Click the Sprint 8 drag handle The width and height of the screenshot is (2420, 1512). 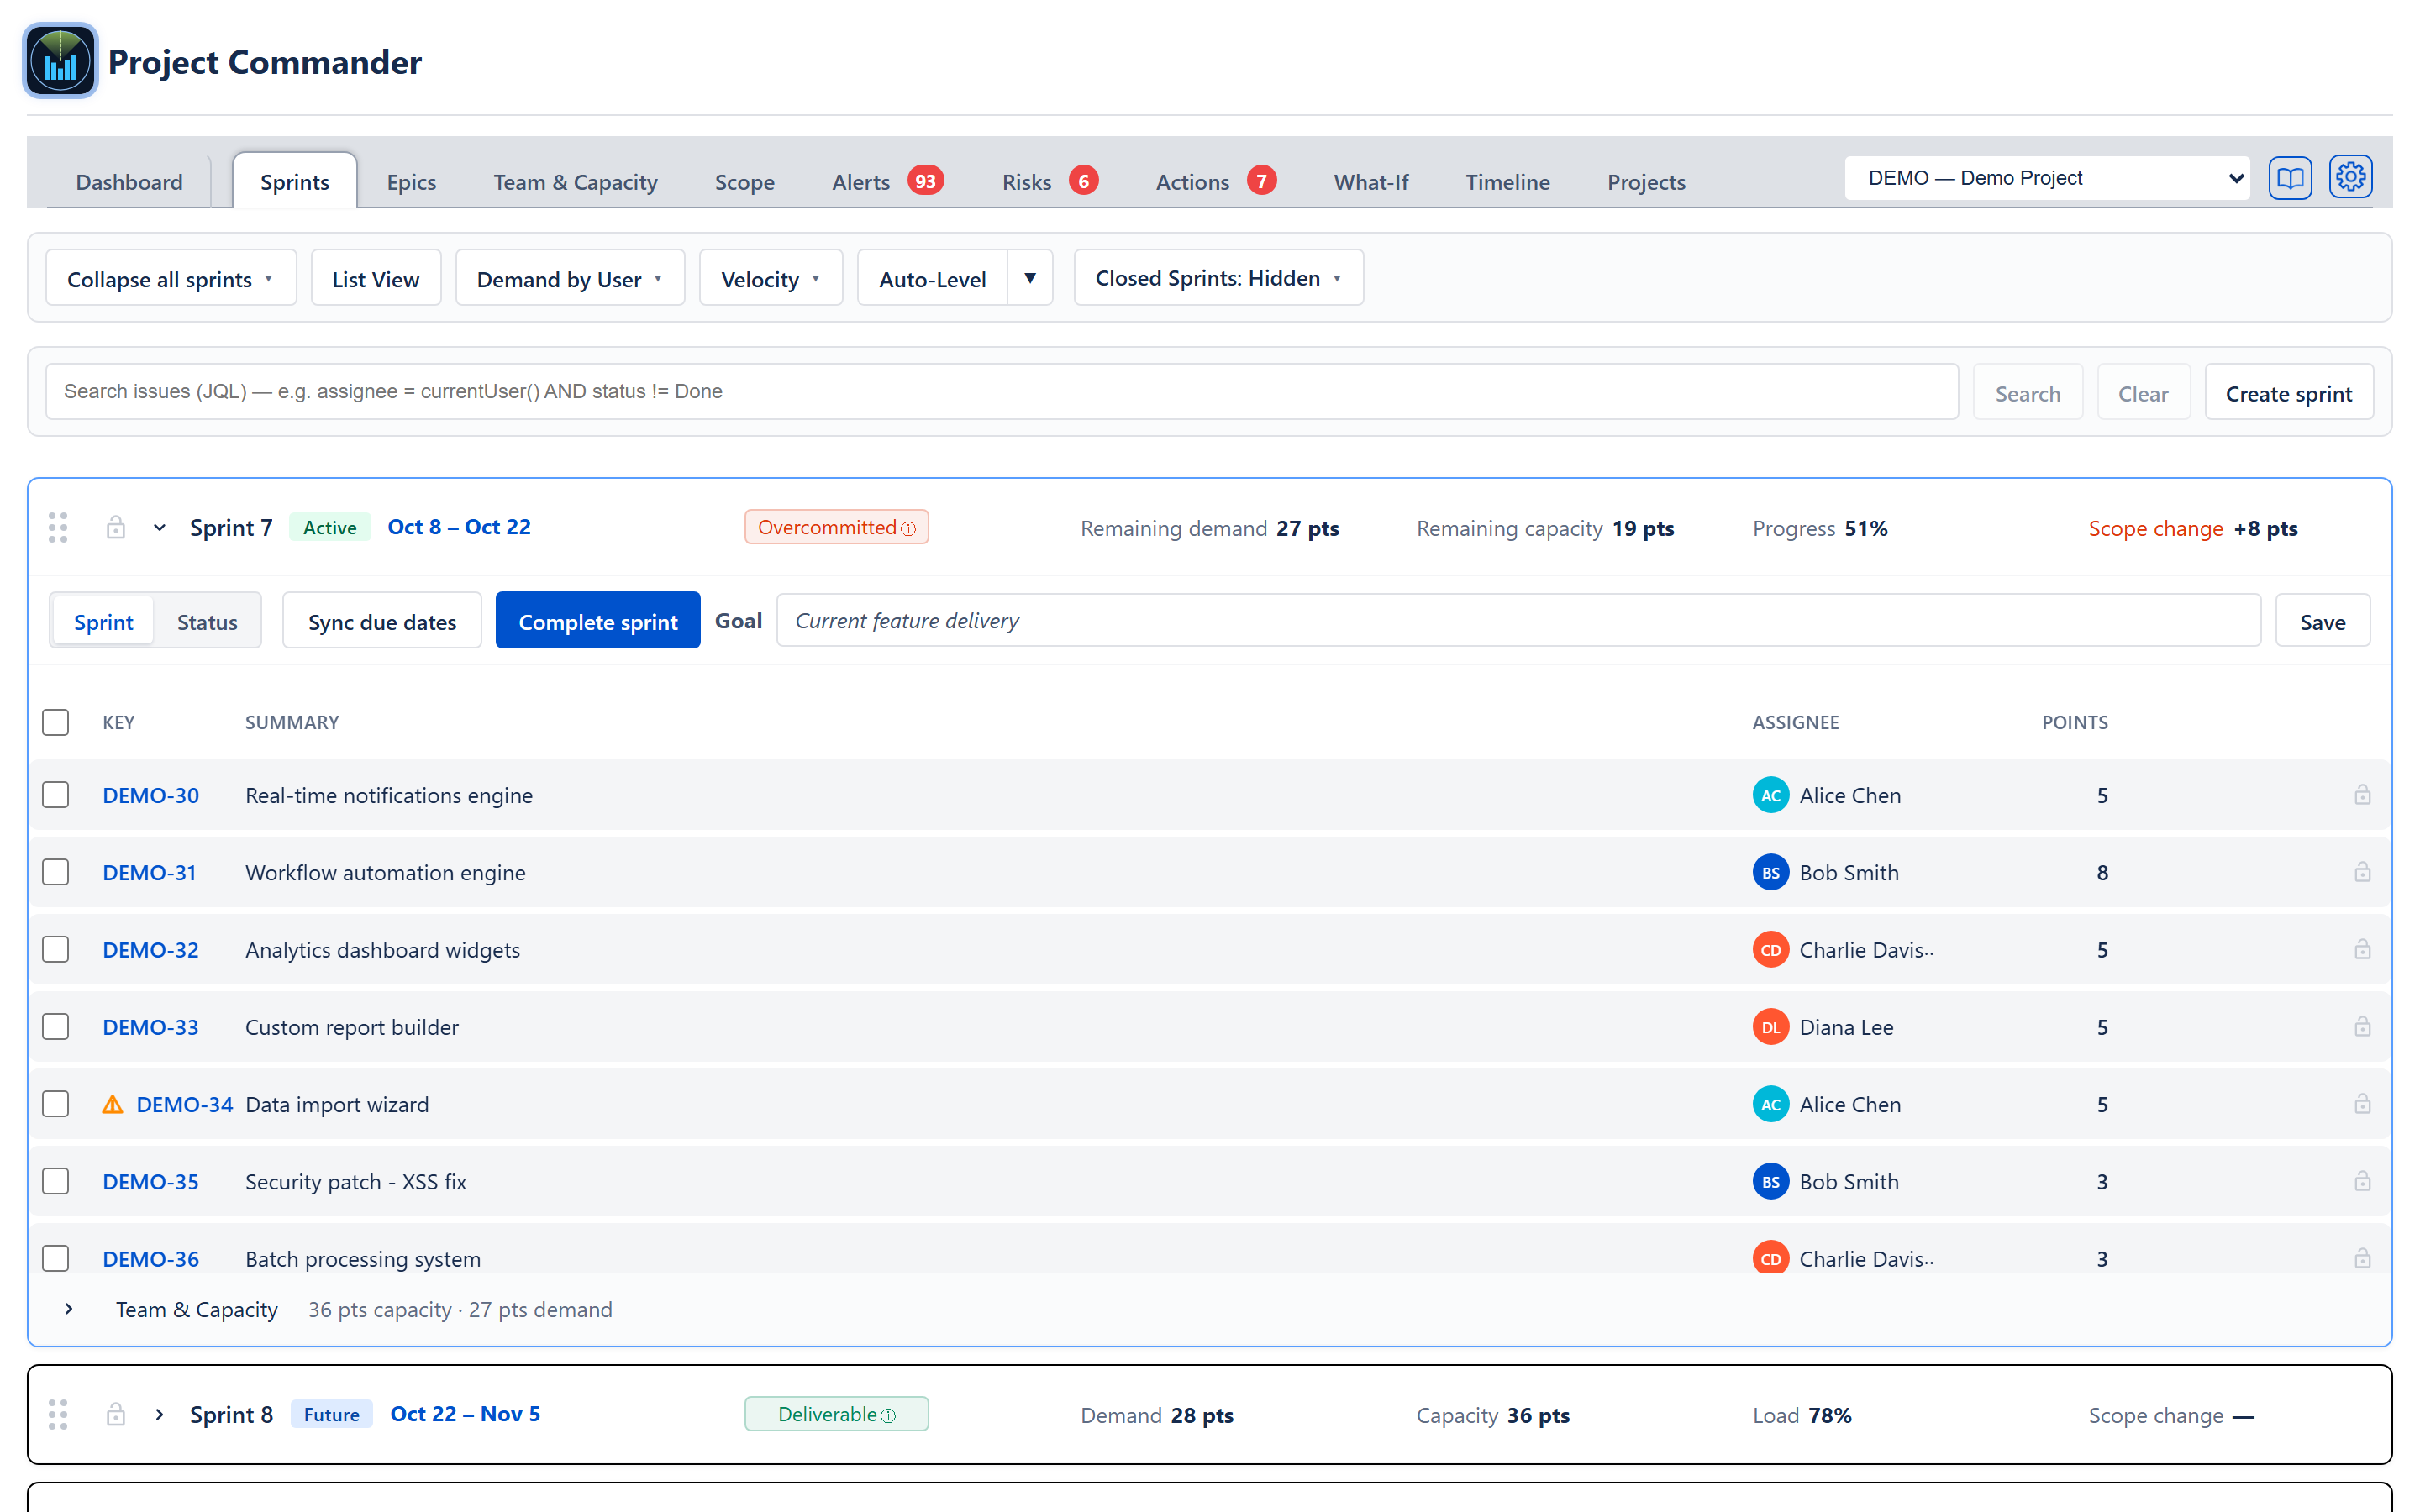tap(58, 1414)
